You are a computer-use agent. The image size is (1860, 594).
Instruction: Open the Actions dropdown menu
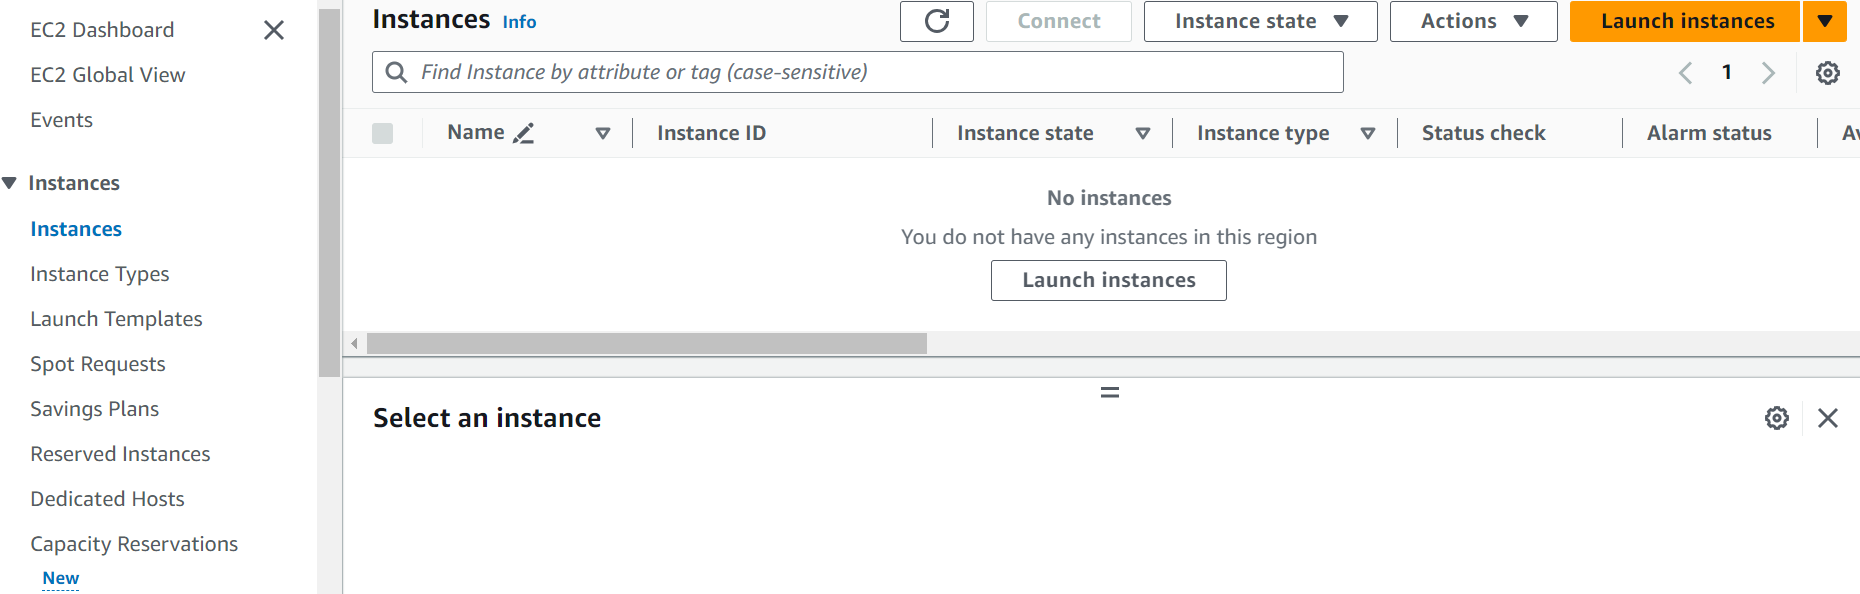(x=1473, y=21)
